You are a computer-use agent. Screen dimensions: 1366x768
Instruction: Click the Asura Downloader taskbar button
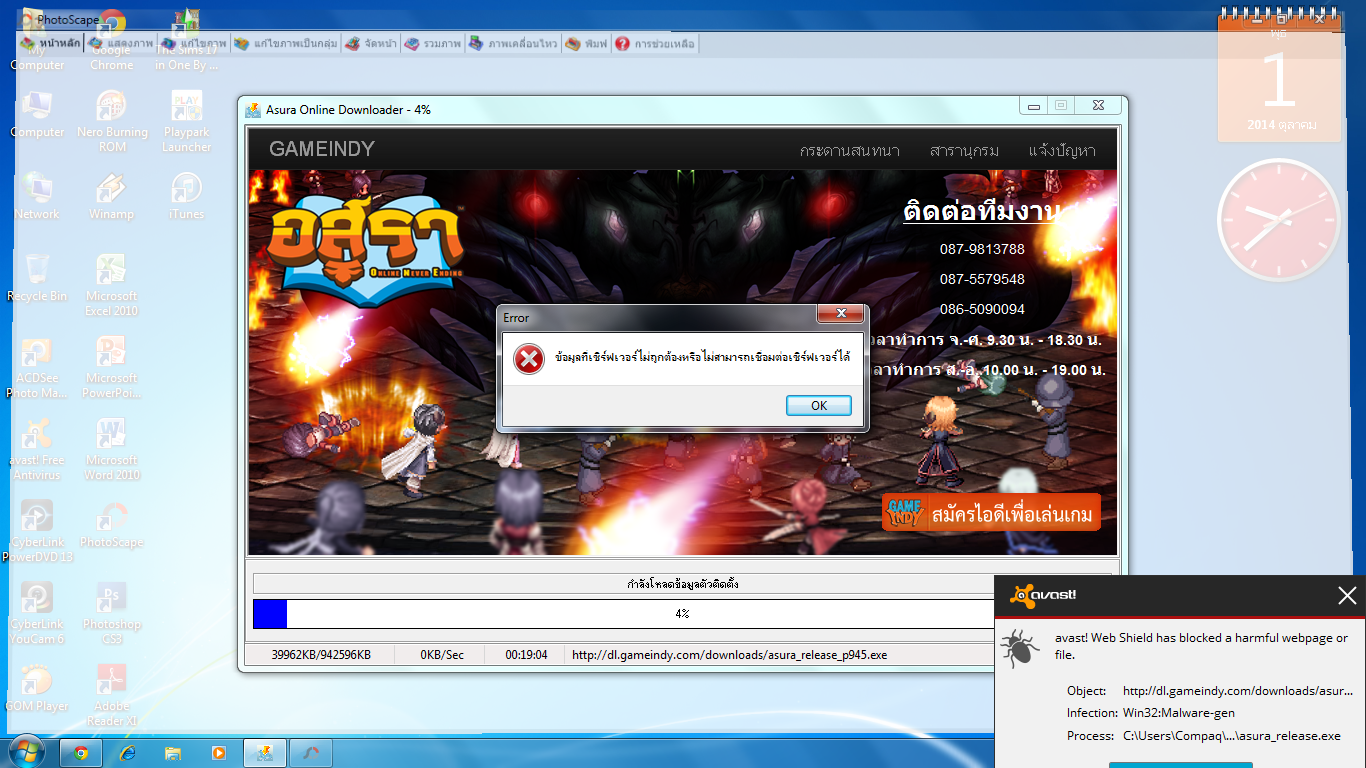click(x=265, y=752)
